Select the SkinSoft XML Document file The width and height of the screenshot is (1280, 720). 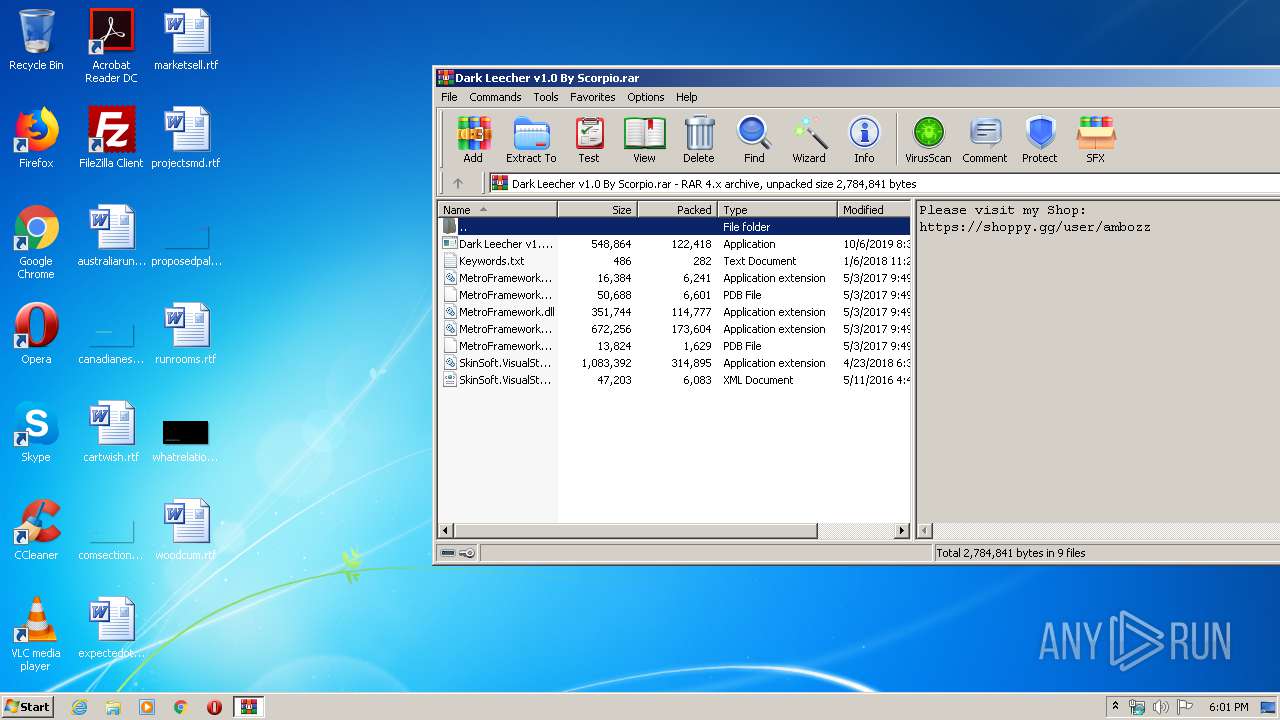point(674,380)
